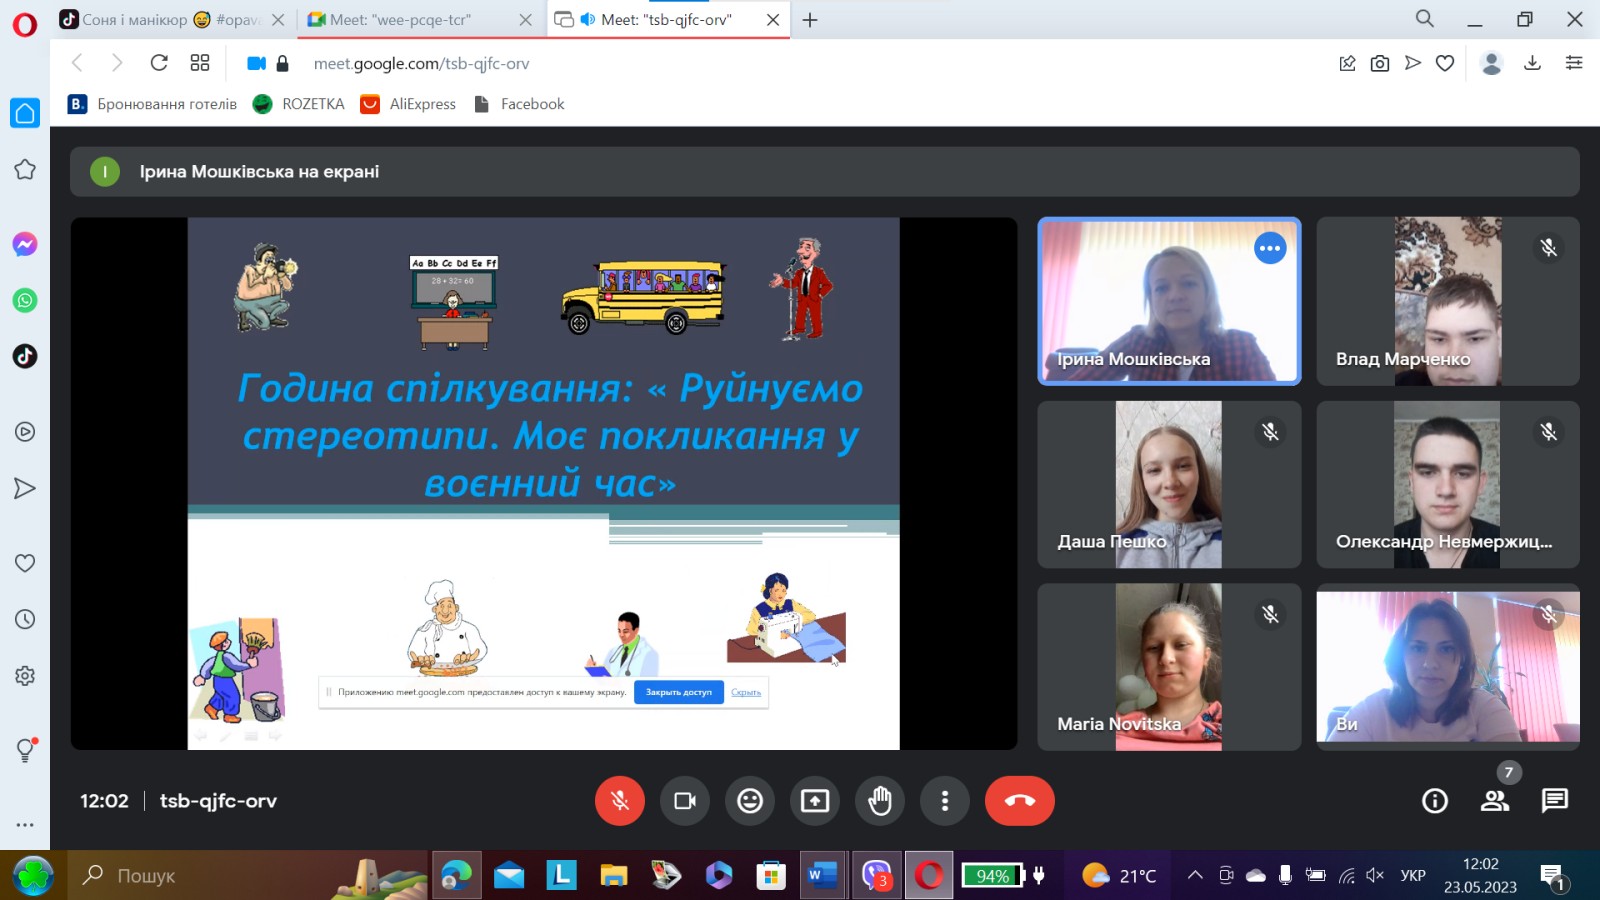Show the participants list with 7 people

point(1495,800)
